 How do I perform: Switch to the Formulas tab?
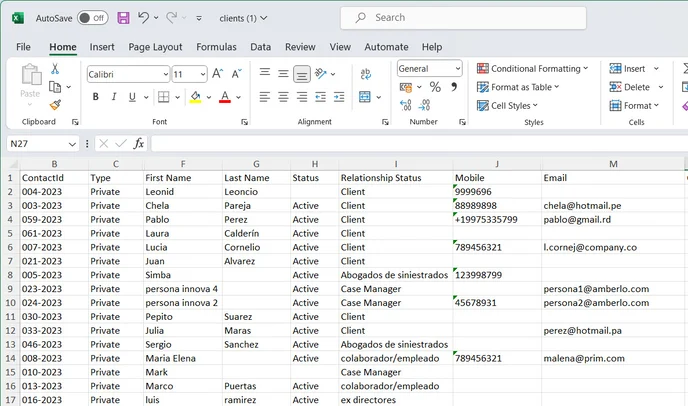click(216, 47)
